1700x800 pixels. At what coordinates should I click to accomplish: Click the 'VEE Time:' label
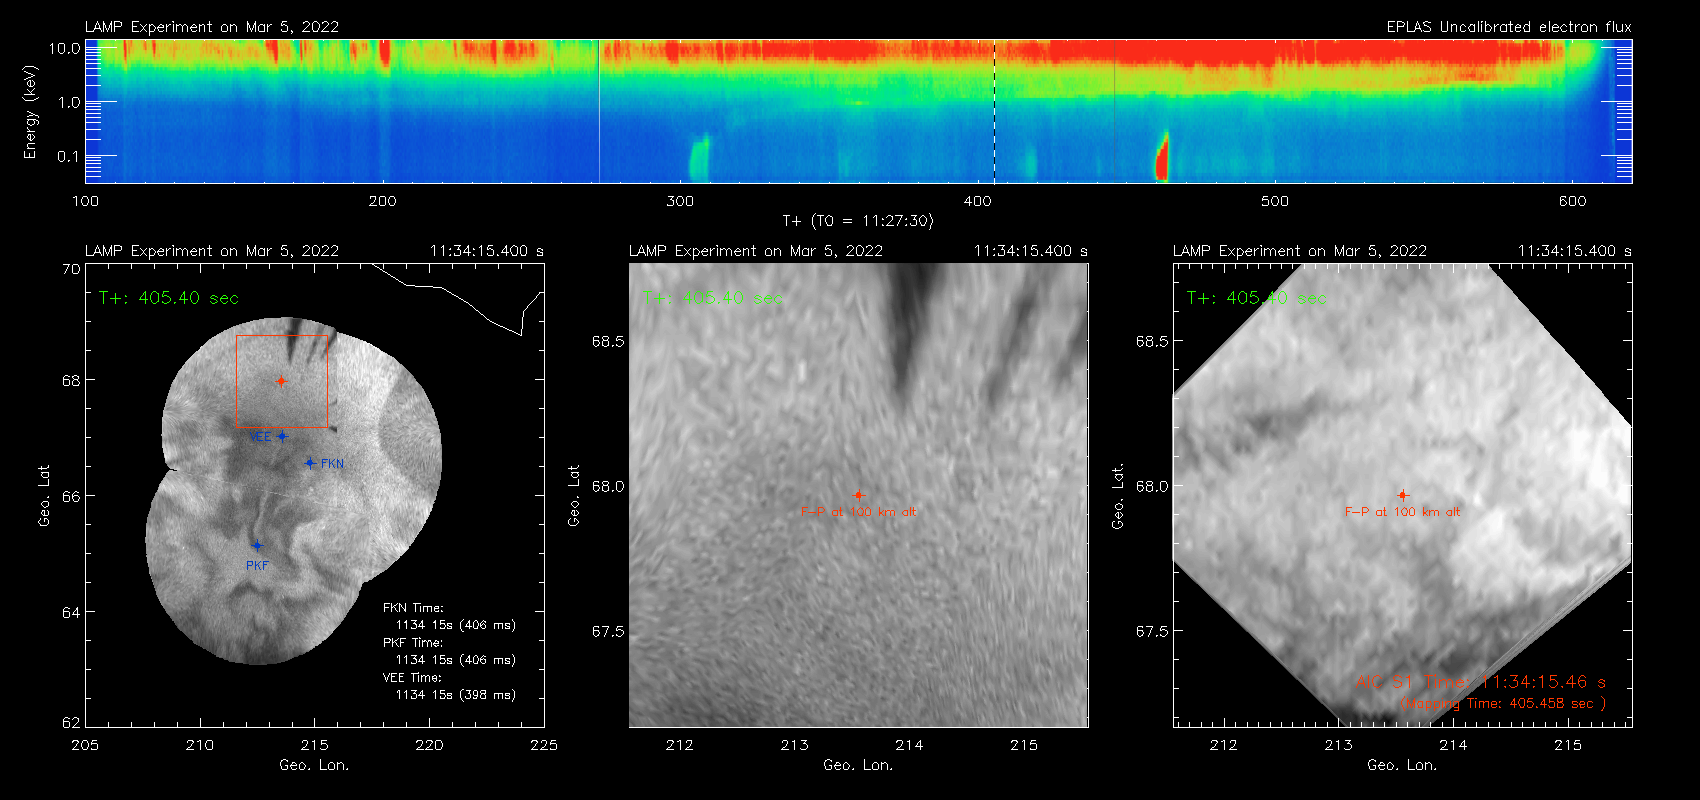413,677
